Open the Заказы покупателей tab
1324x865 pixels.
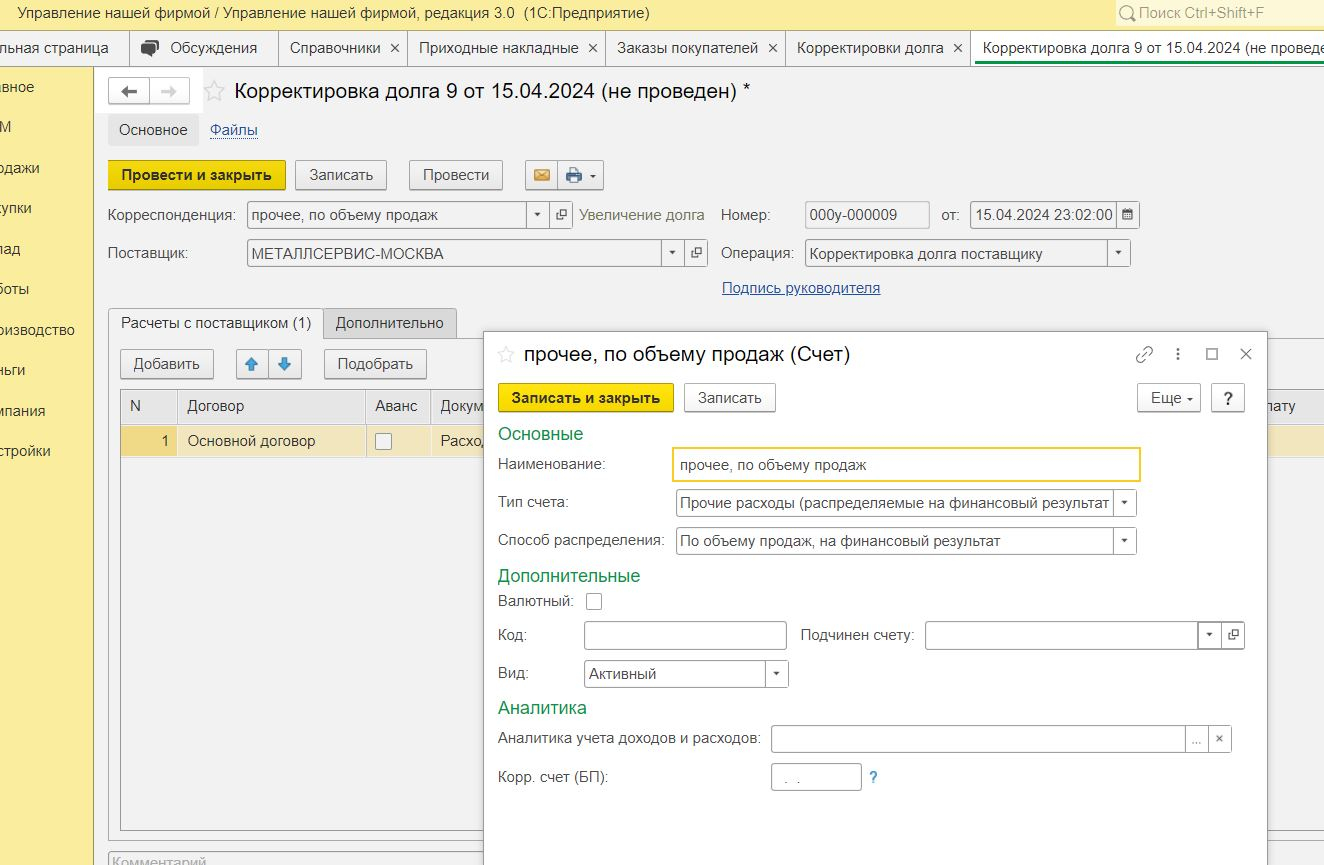(687, 47)
